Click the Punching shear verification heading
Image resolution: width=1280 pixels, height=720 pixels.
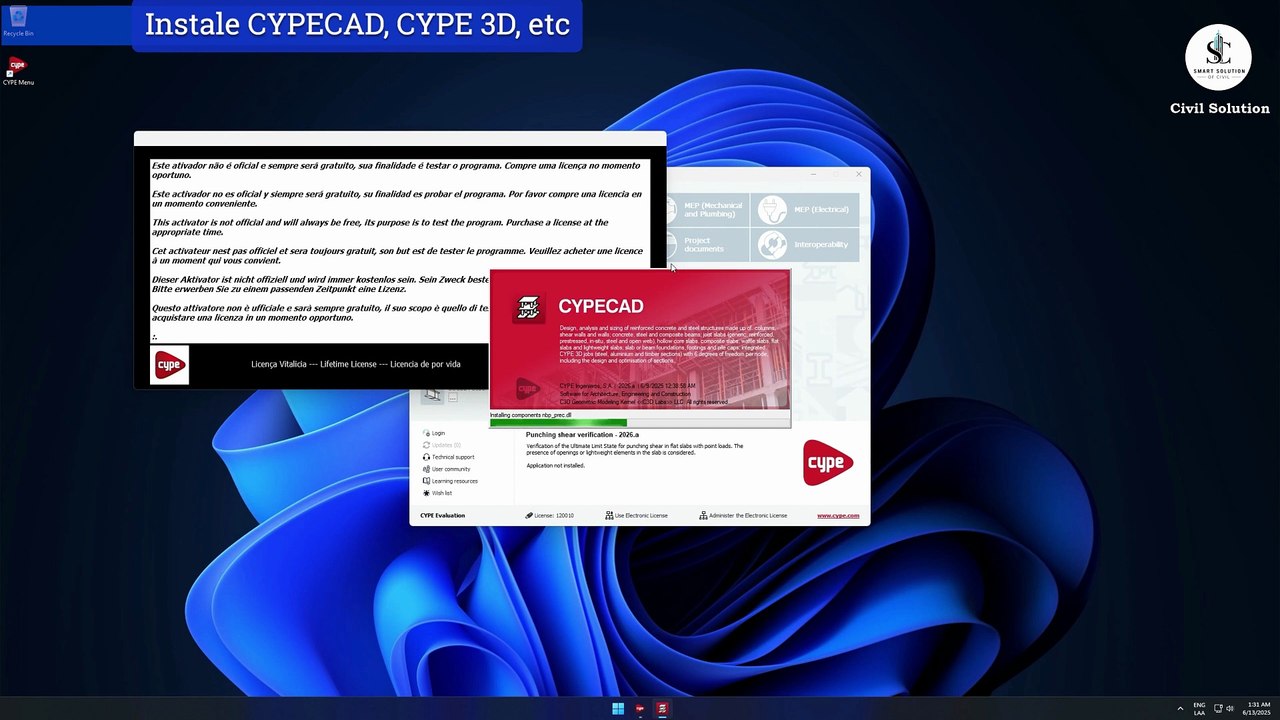click(582, 435)
